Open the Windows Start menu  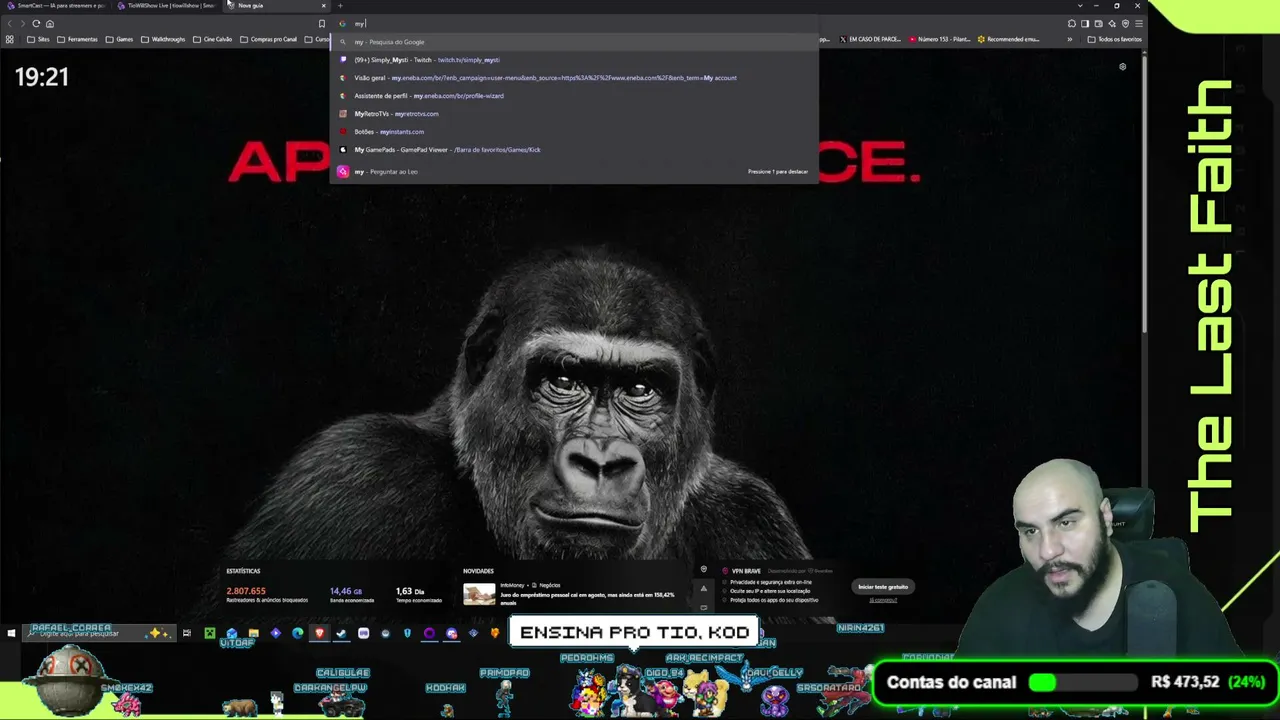pos(11,633)
